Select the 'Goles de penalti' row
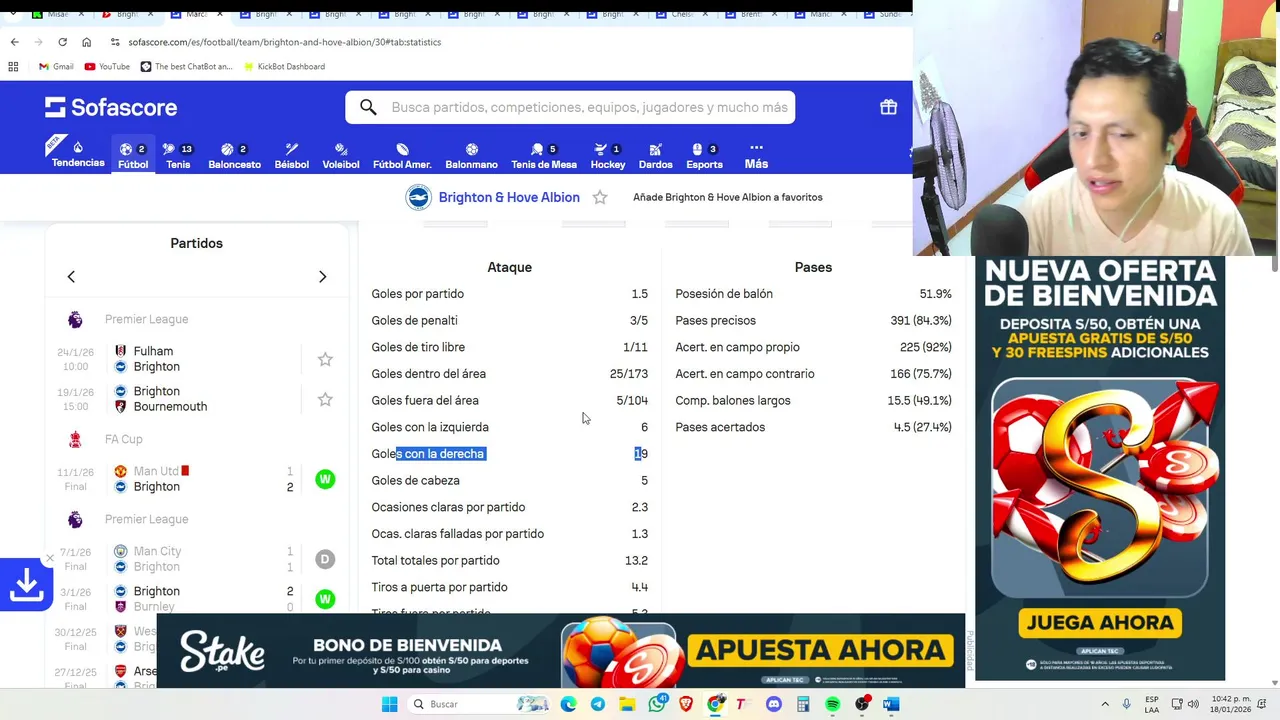Viewport: 1280px width, 720px height. pos(509,320)
